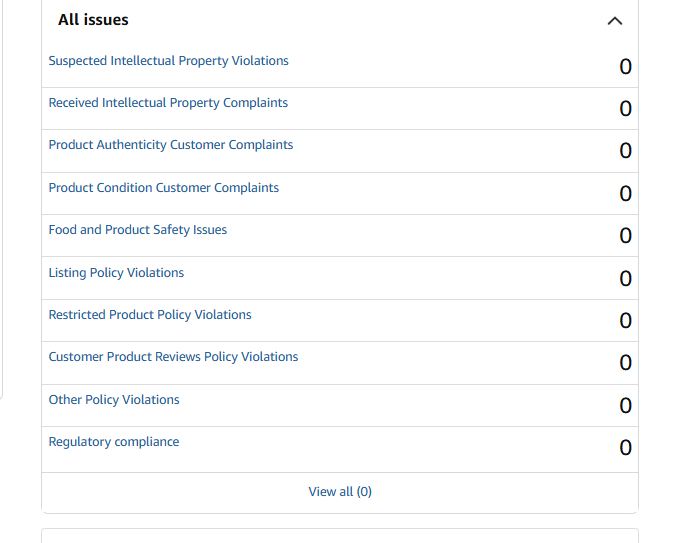673x543 pixels.
Task: Open Restricted Product Policy Violations
Action: (150, 315)
